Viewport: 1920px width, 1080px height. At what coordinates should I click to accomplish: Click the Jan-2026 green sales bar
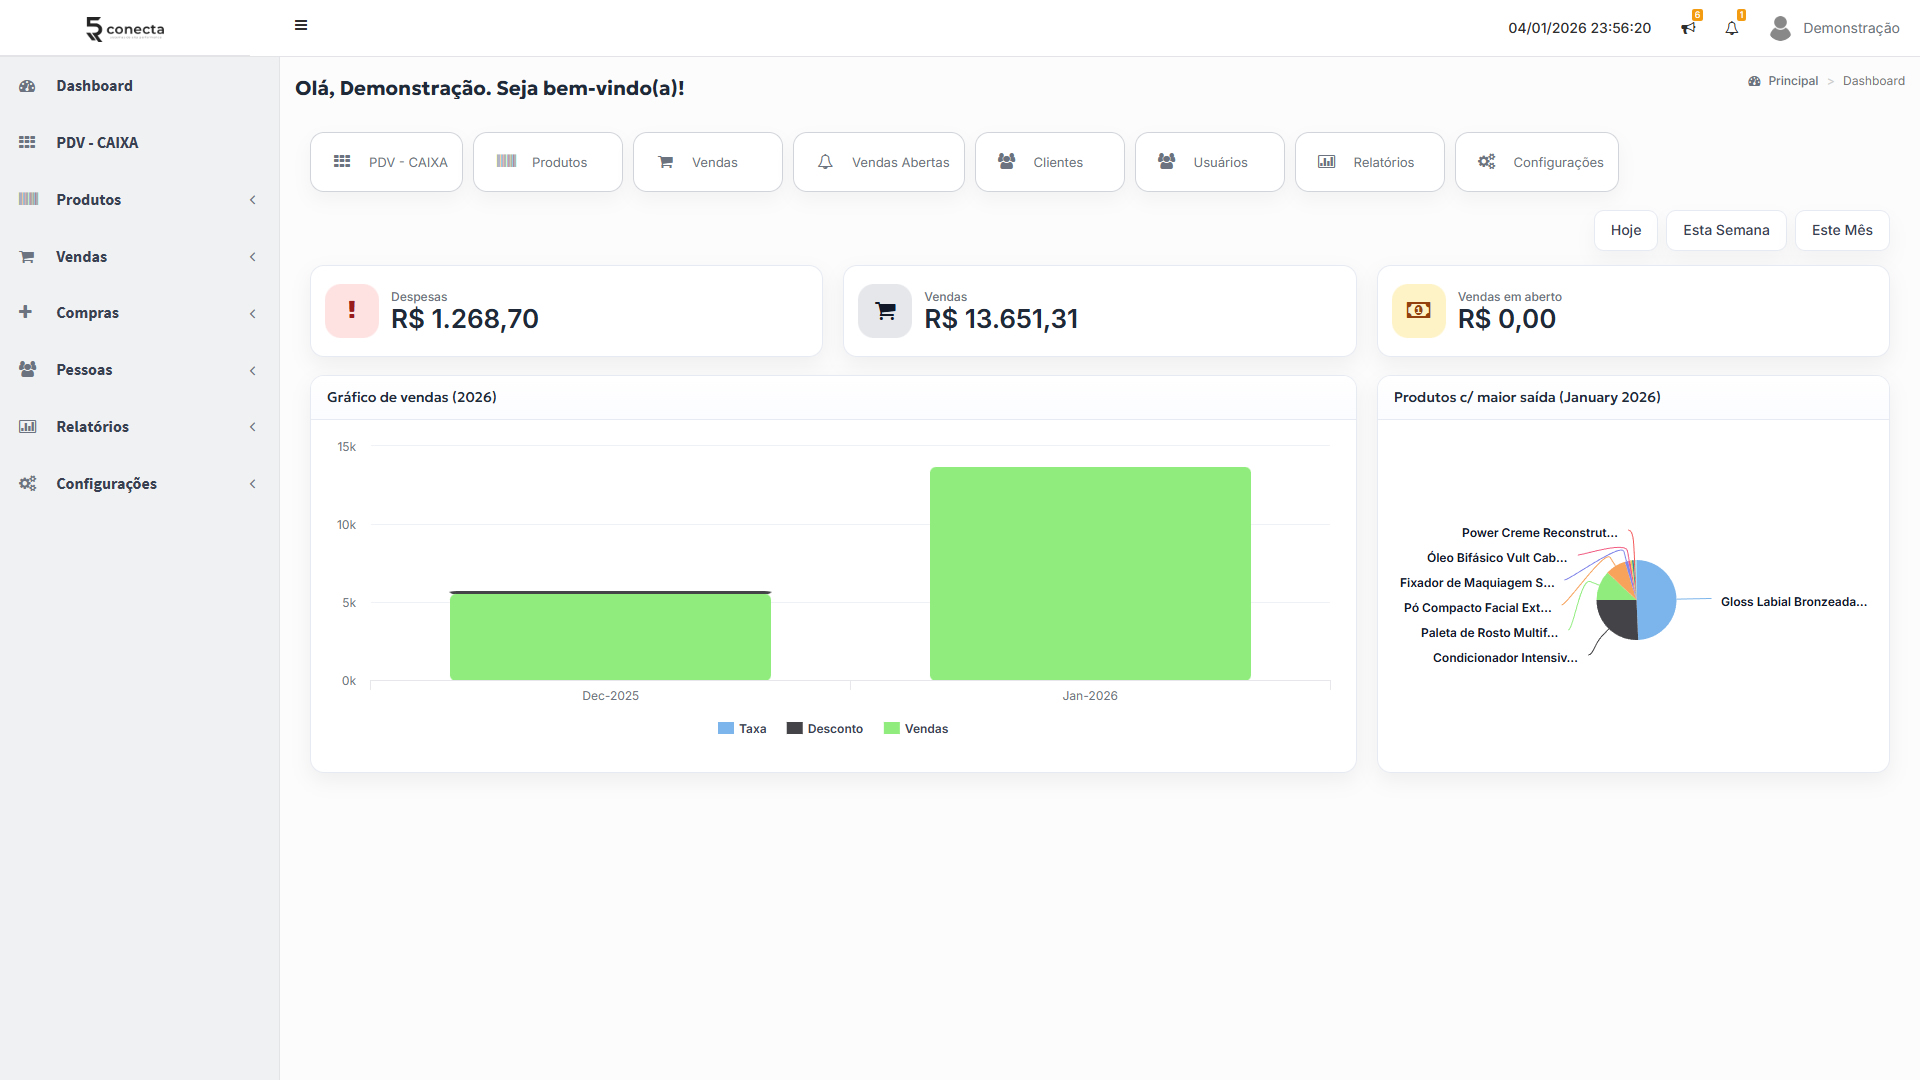(x=1090, y=574)
